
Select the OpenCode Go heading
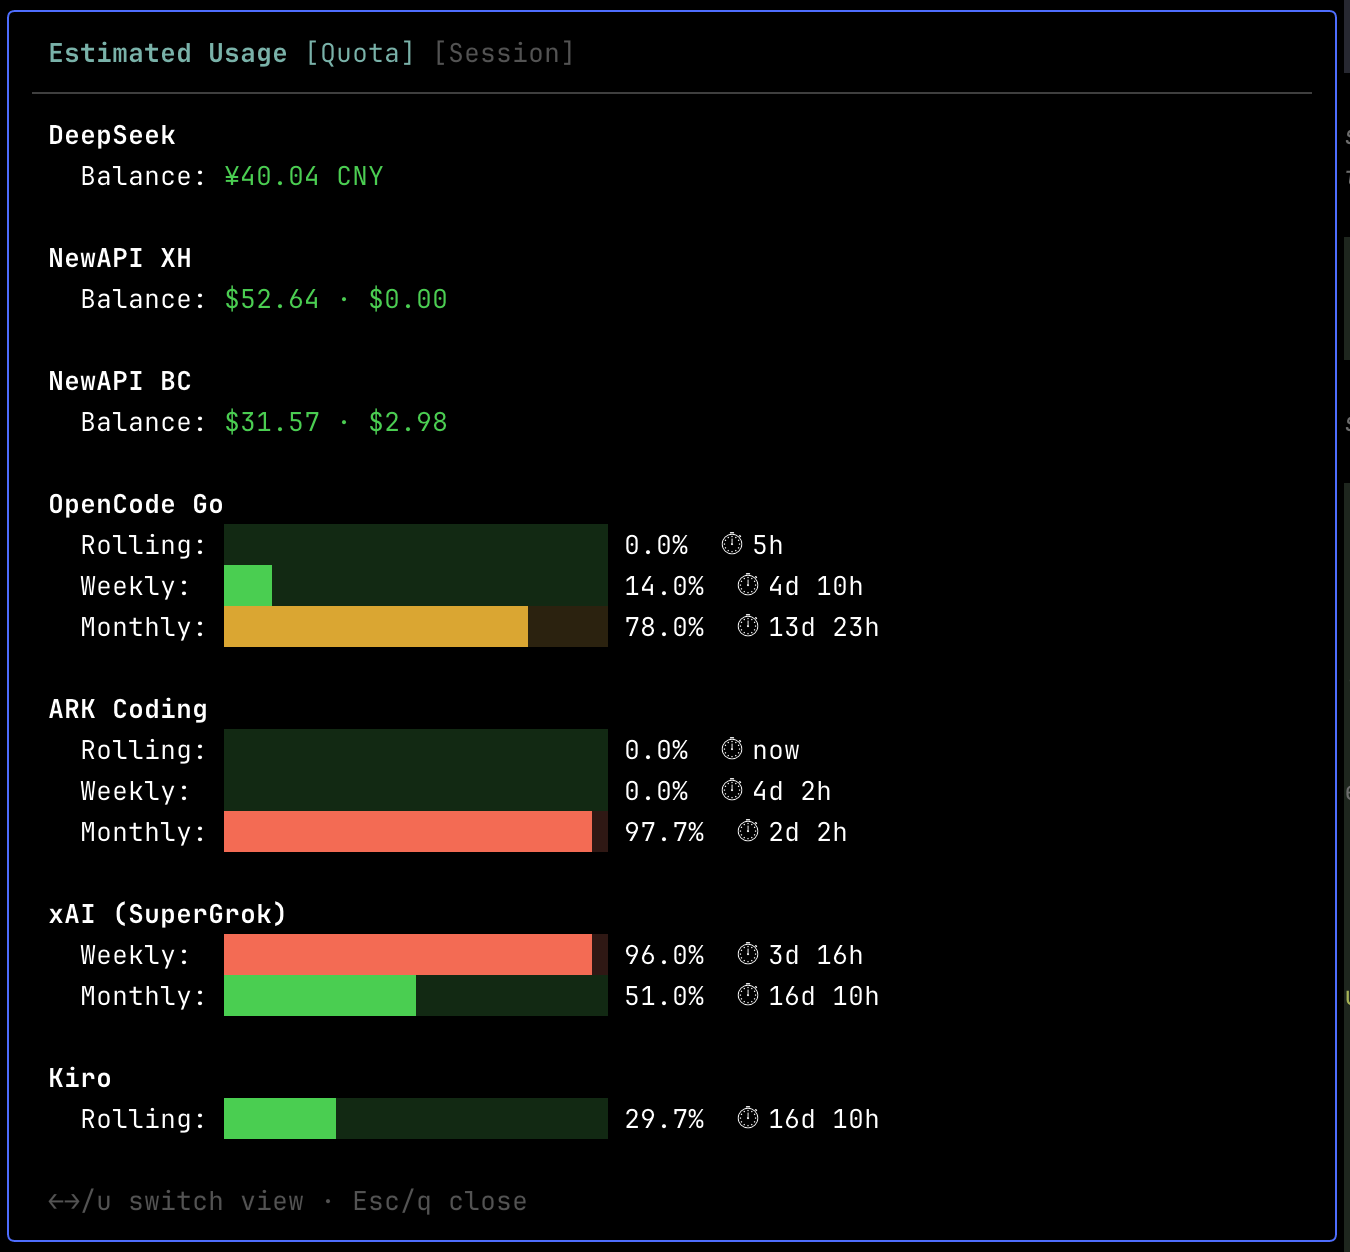point(136,504)
